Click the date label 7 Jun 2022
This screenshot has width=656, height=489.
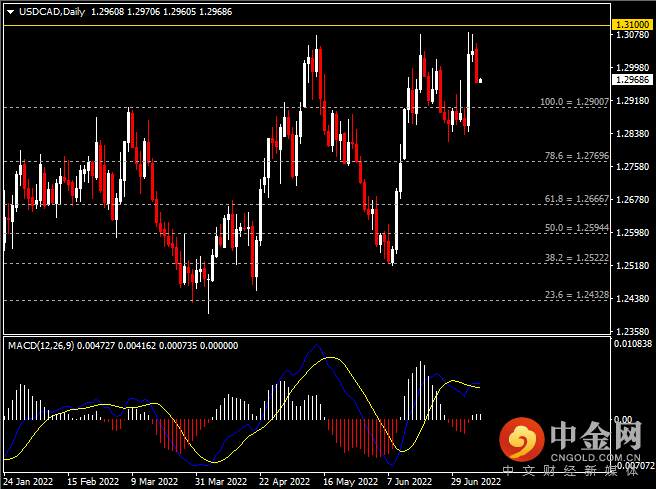[409, 481]
